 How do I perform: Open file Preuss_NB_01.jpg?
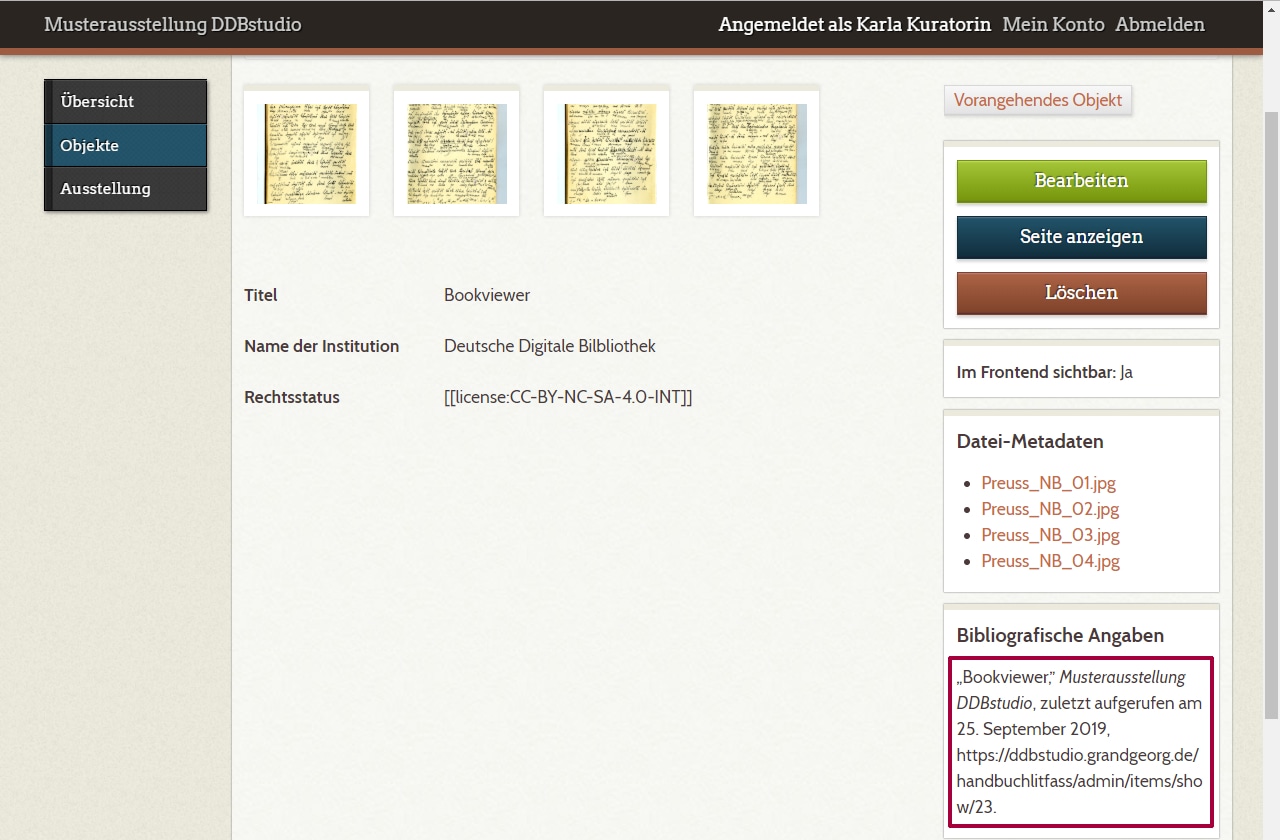[1048, 483]
